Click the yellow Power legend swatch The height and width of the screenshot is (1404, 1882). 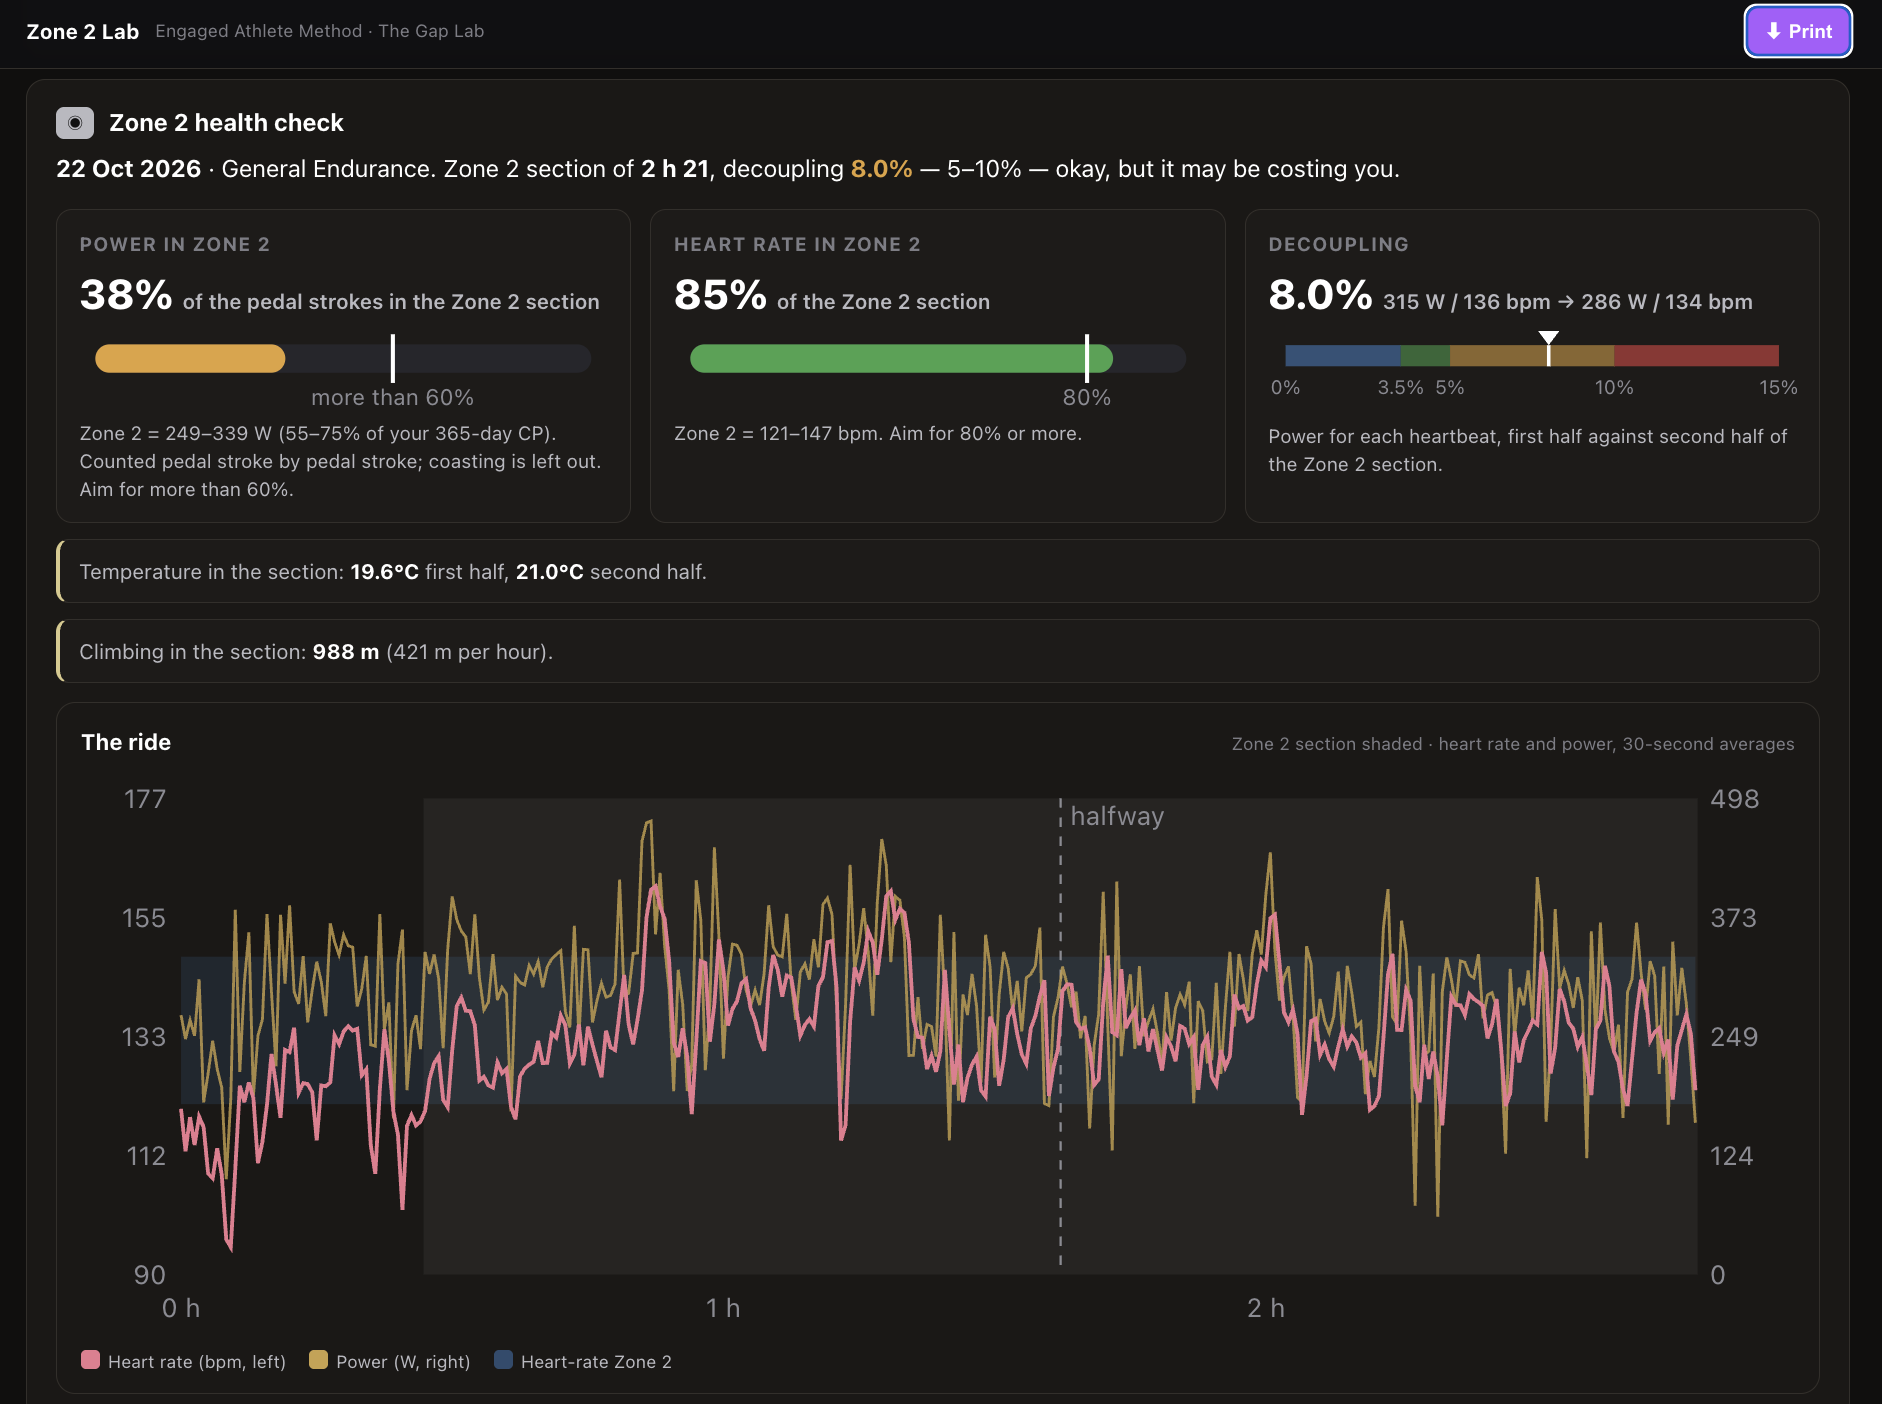click(318, 1360)
